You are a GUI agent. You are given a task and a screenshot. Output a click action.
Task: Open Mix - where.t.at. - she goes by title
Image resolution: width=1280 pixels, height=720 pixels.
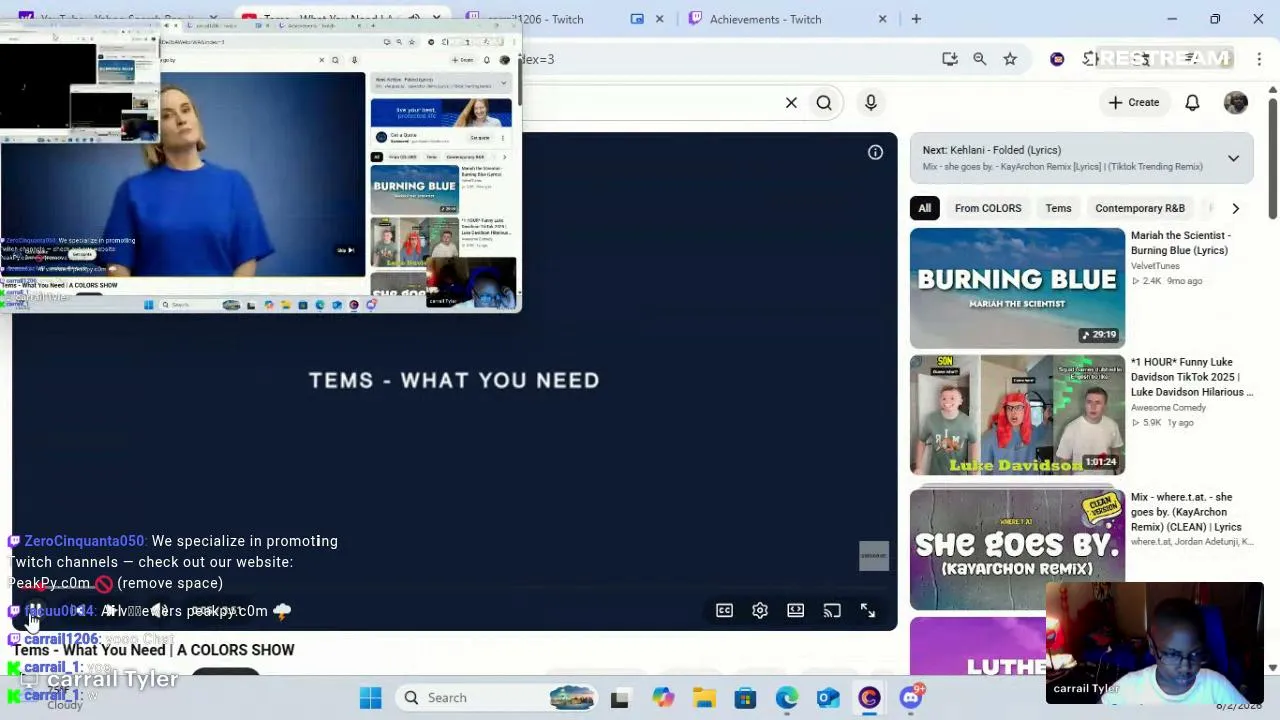point(1186,512)
